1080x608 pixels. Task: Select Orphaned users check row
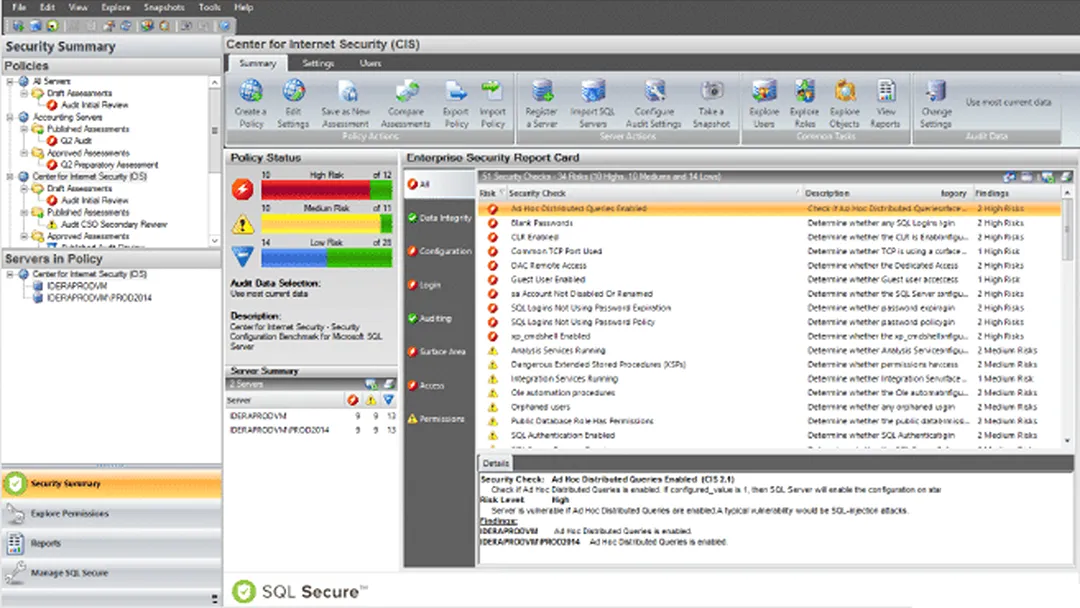click(769, 407)
